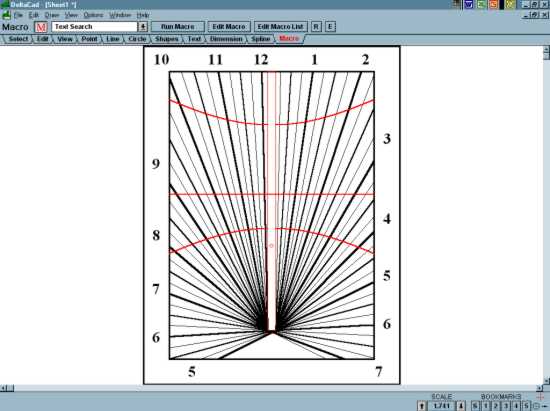The width and height of the screenshot is (550, 411).
Task: Switch to the Edit toolbar tab
Action: [x=43, y=39]
